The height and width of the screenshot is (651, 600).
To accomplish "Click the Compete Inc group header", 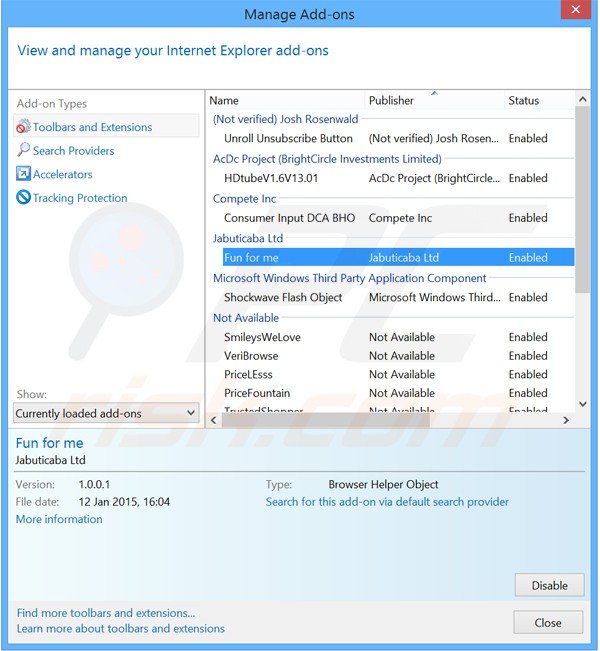I will (x=244, y=199).
